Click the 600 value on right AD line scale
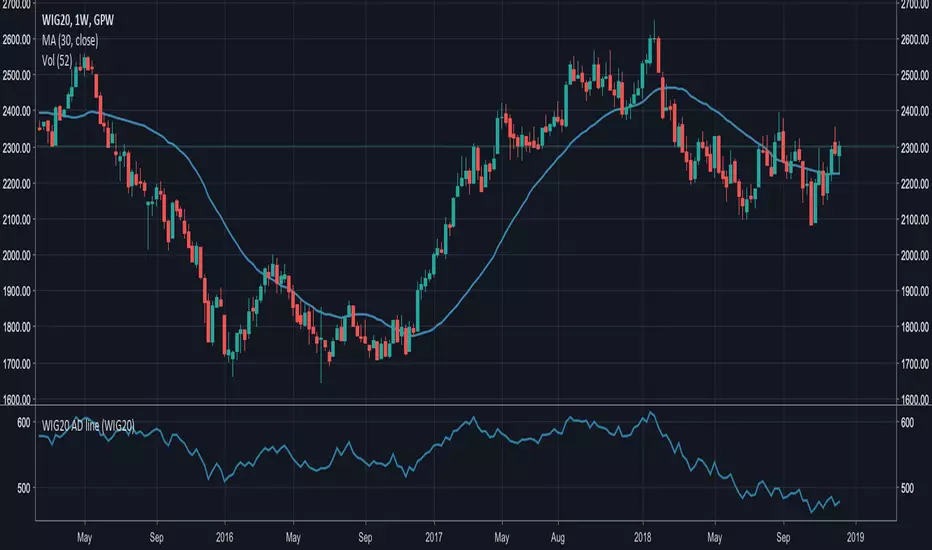This screenshot has width=932, height=550. point(908,423)
